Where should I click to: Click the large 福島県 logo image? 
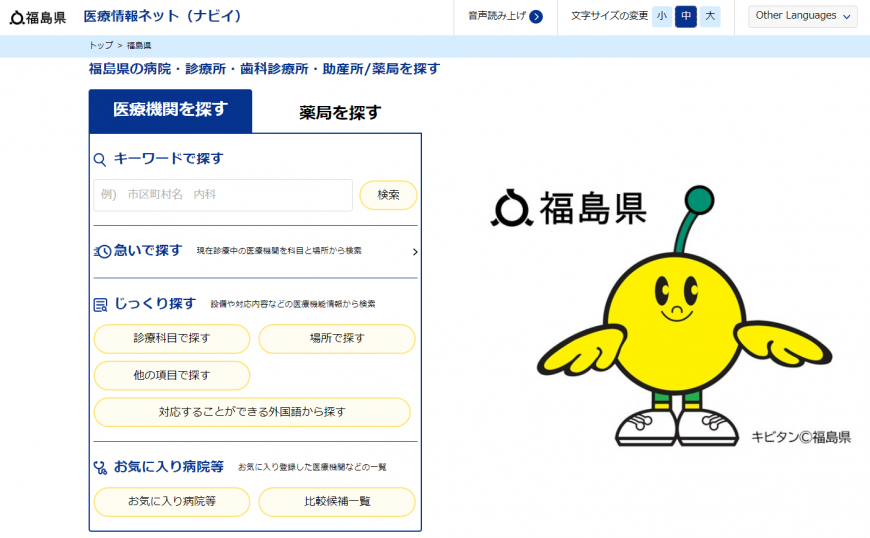pos(569,208)
